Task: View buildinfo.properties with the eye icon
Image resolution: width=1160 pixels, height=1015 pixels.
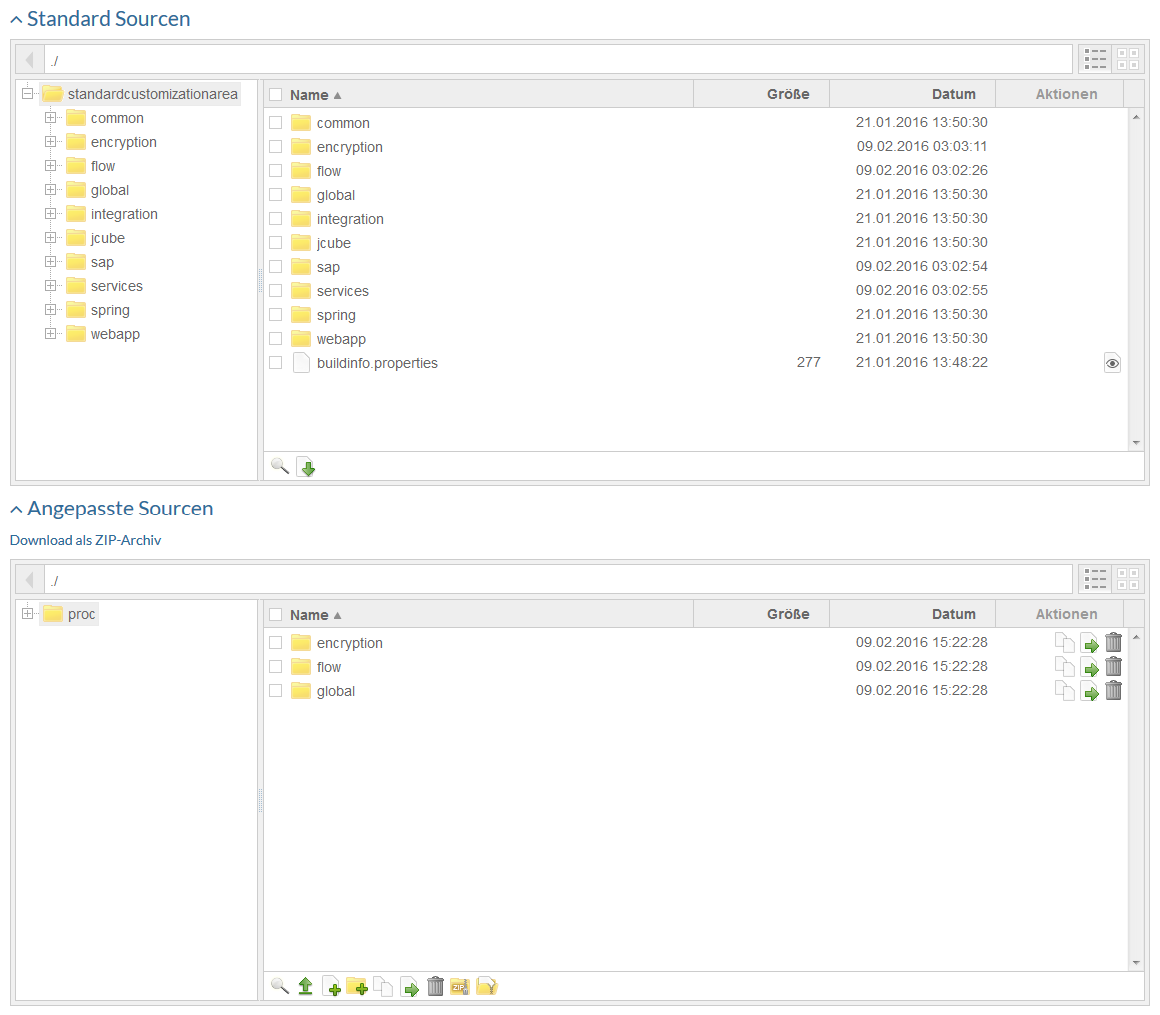Action: tap(1112, 363)
